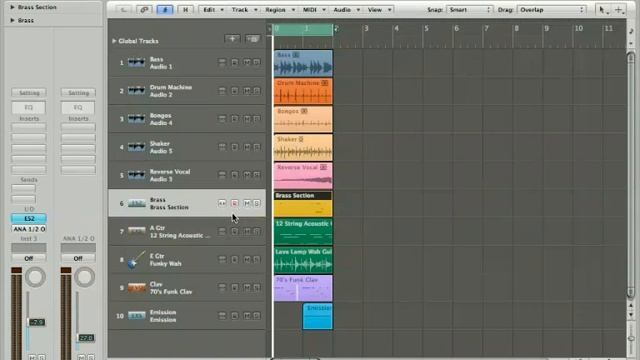Viewport: 640px width, 360px height.
Task: Click the first Sends slot
Action: click(x=23, y=188)
